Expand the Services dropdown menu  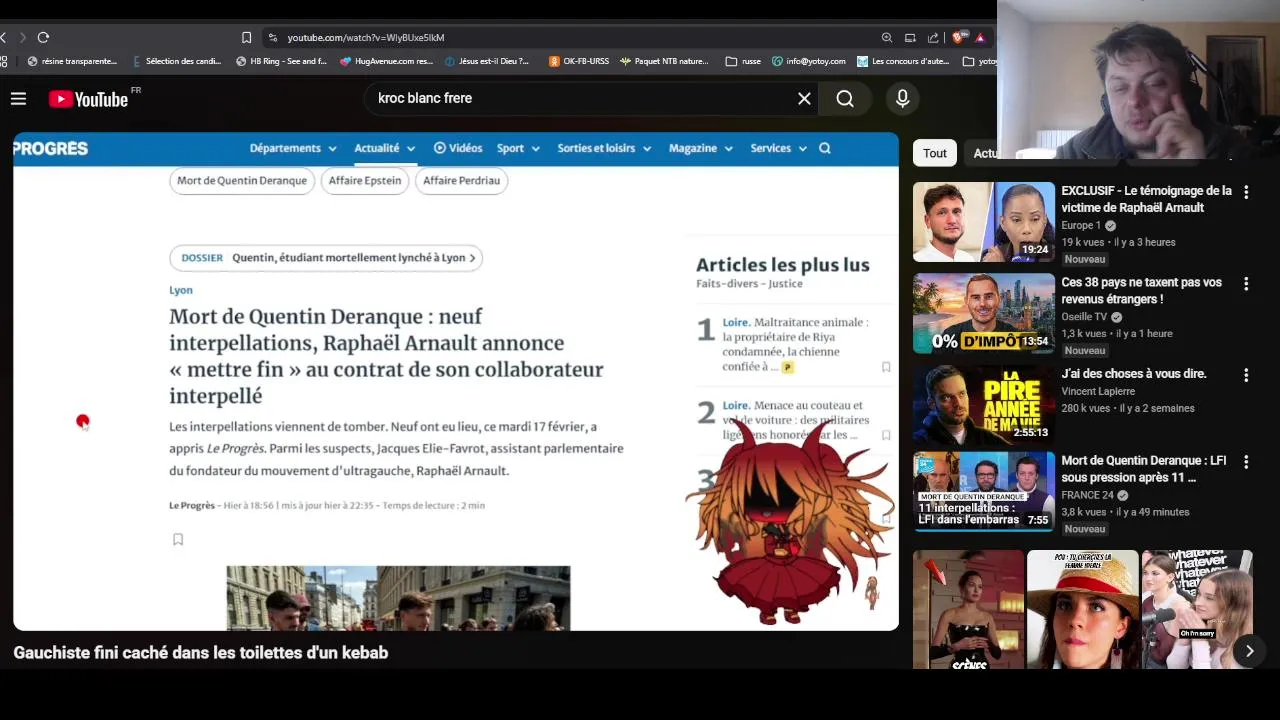[778, 148]
